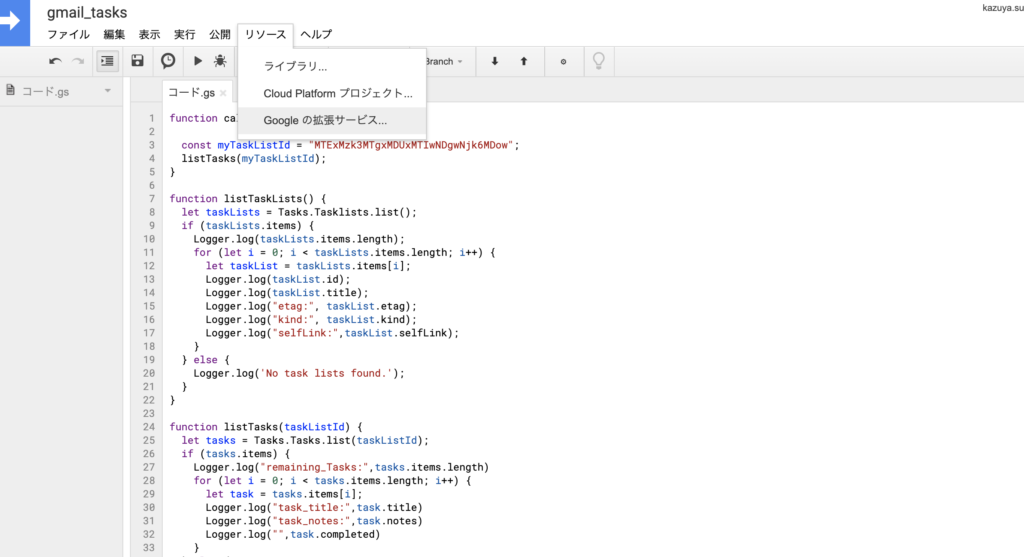The height and width of the screenshot is (557, 1024).
Task: Click the light bulb icon
Action: point(598,61)
